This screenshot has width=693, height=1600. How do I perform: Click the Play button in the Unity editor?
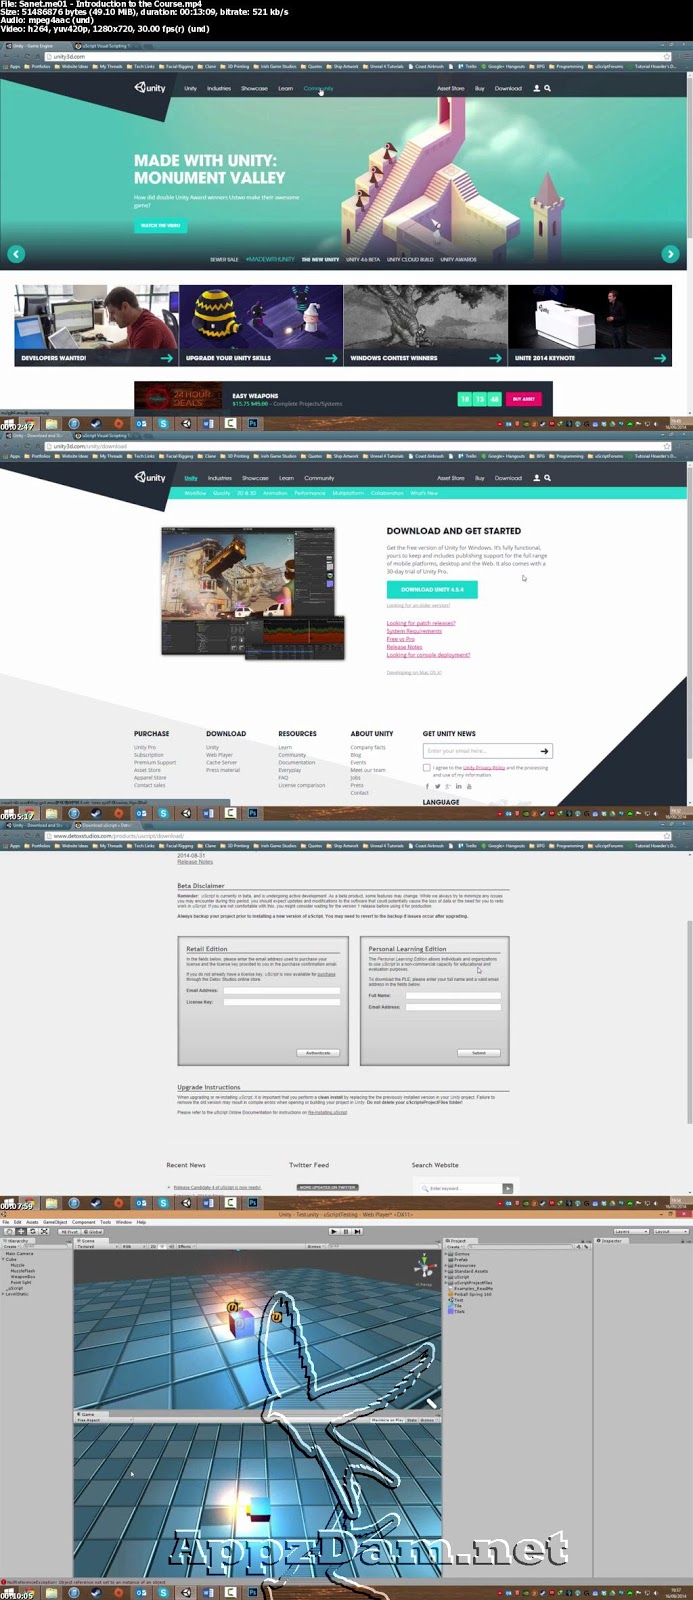click(333, 1232)
